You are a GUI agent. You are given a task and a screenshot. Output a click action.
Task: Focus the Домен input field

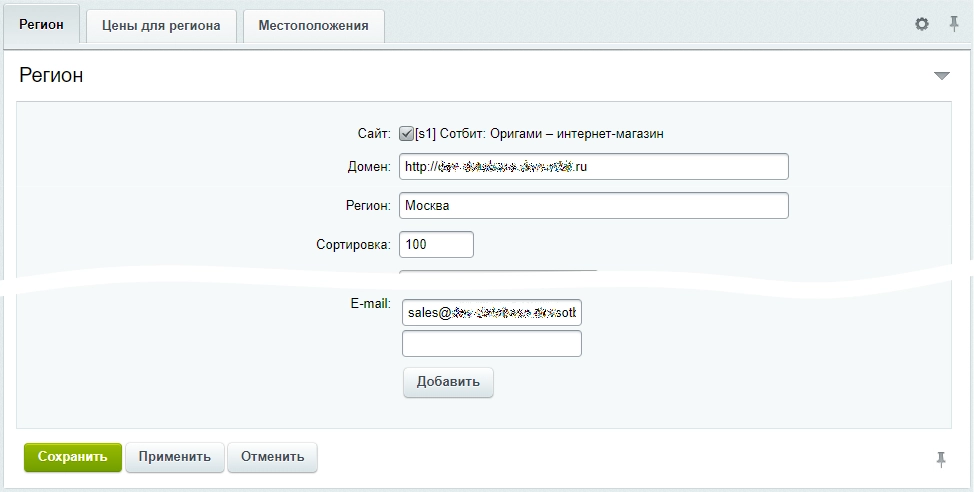pyautogui.click(x=594, y=166)
